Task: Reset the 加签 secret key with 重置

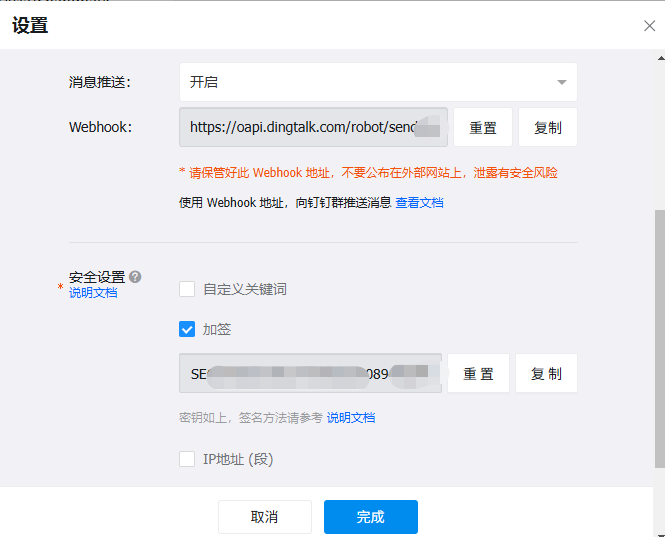Action: 478,373
